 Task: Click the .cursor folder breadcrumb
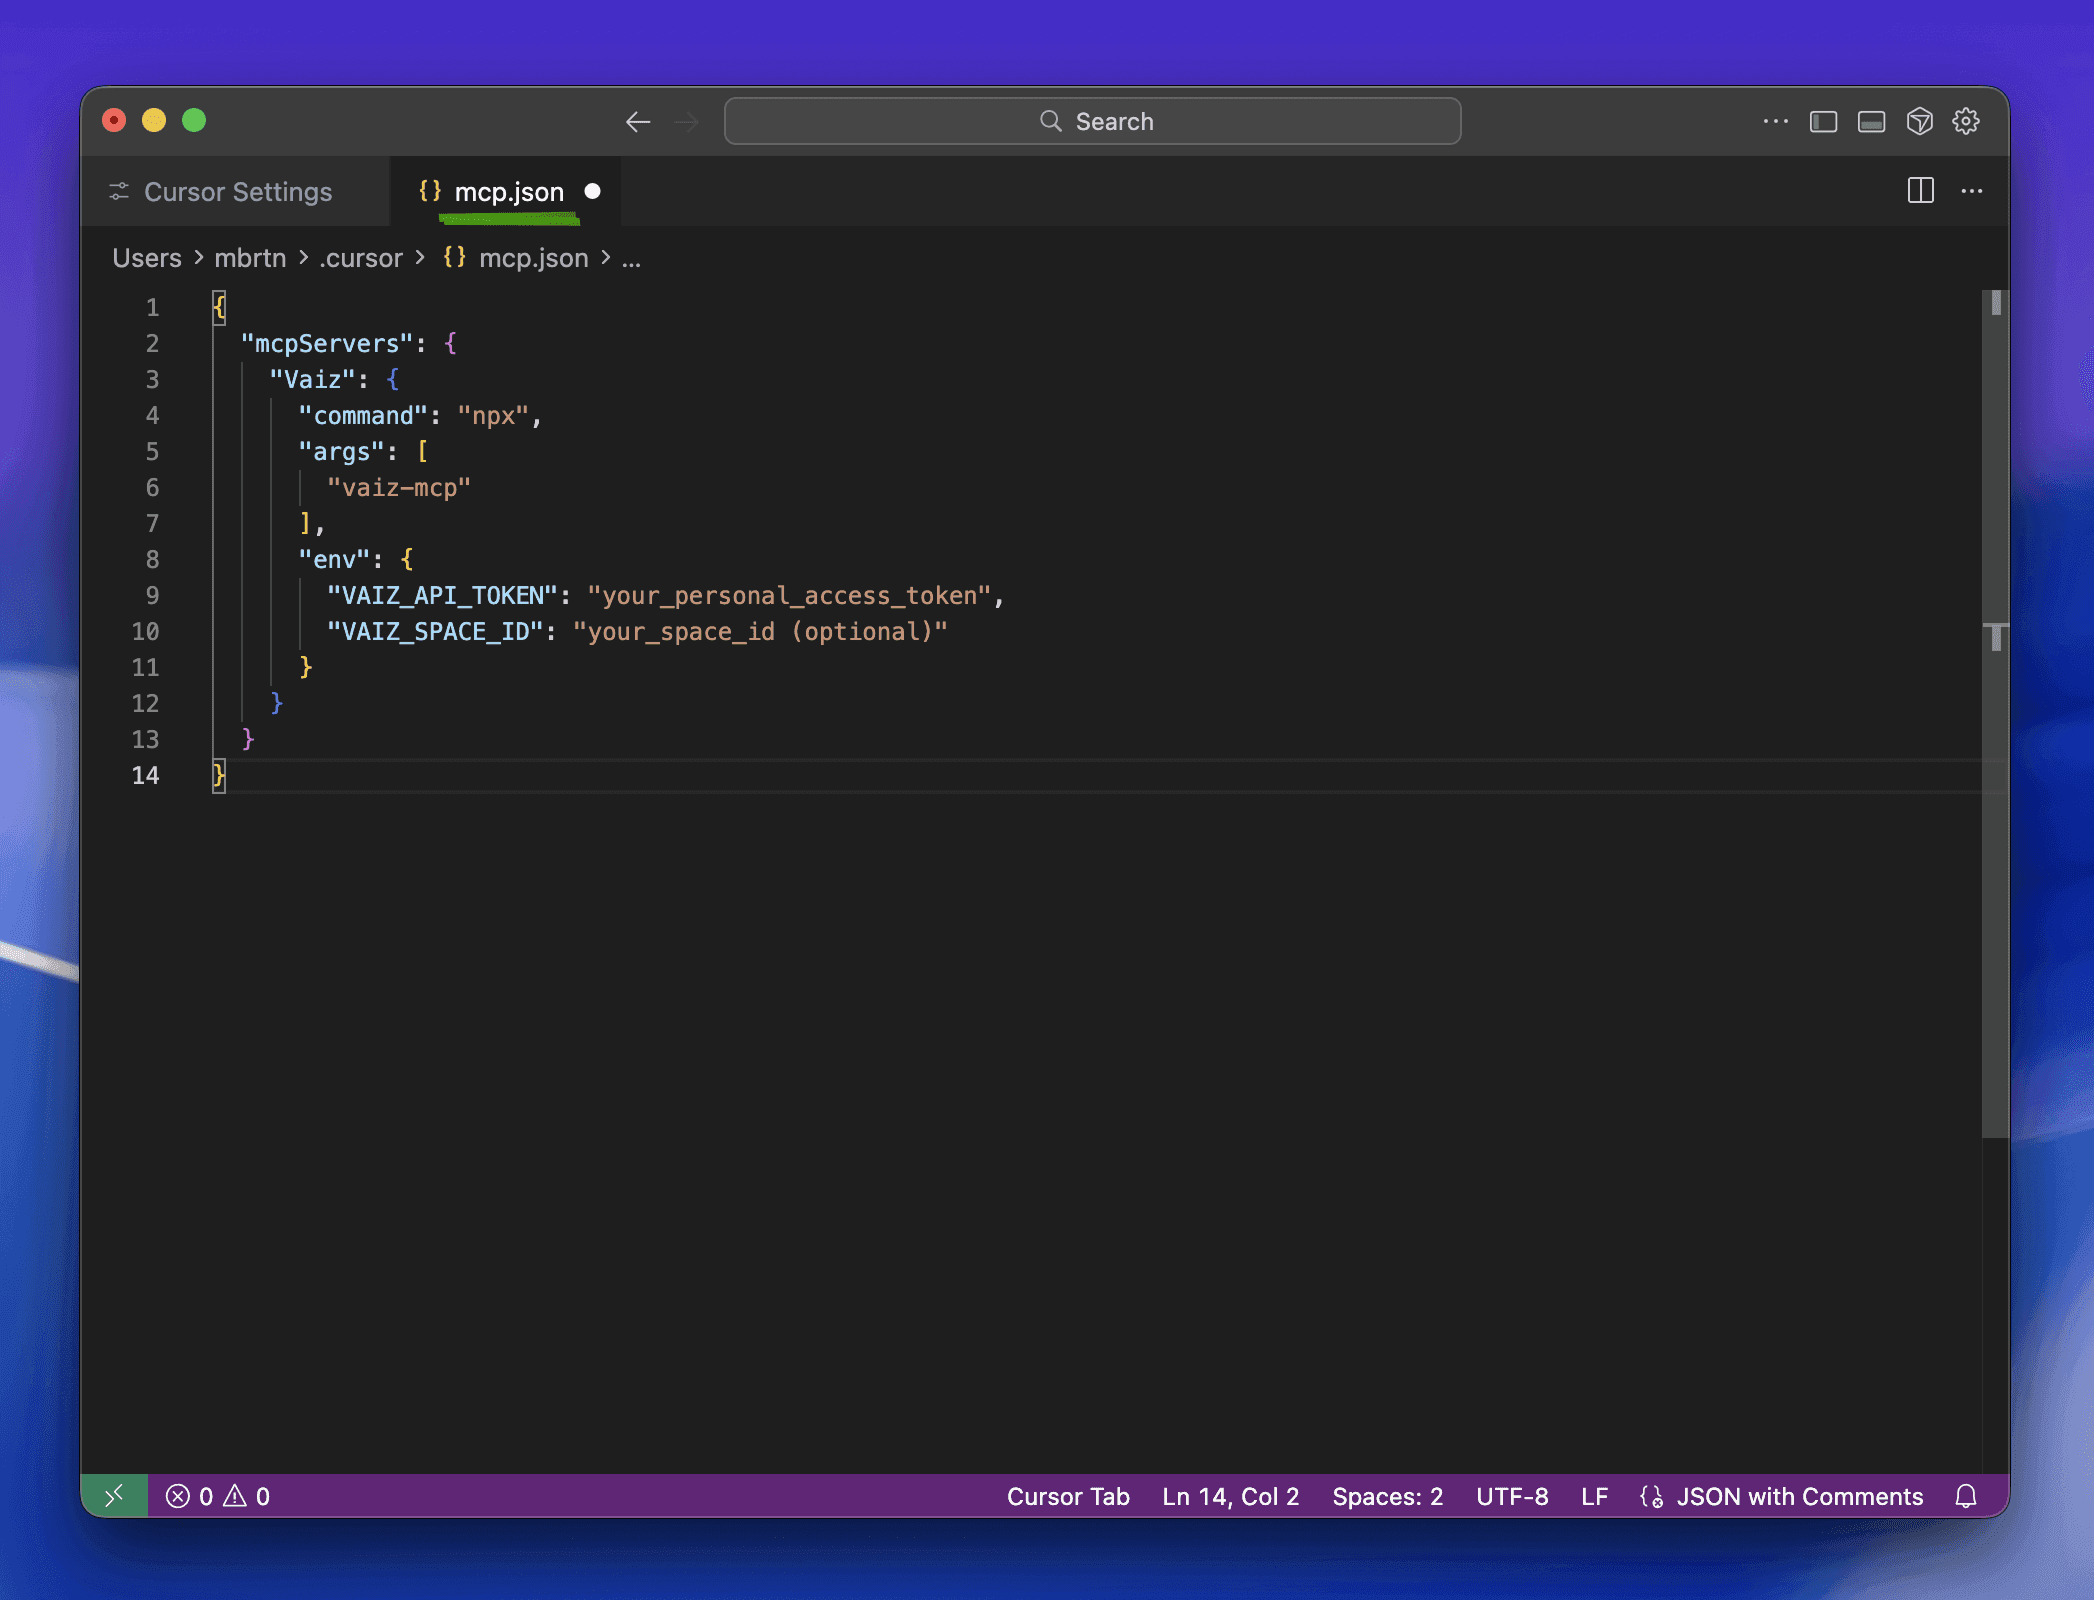(x=361, y=258)
